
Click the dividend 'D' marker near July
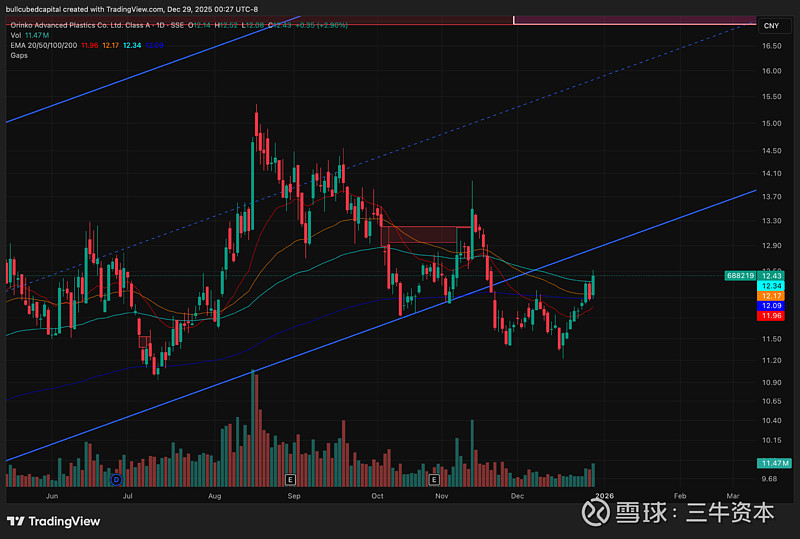tap(116, 480)
